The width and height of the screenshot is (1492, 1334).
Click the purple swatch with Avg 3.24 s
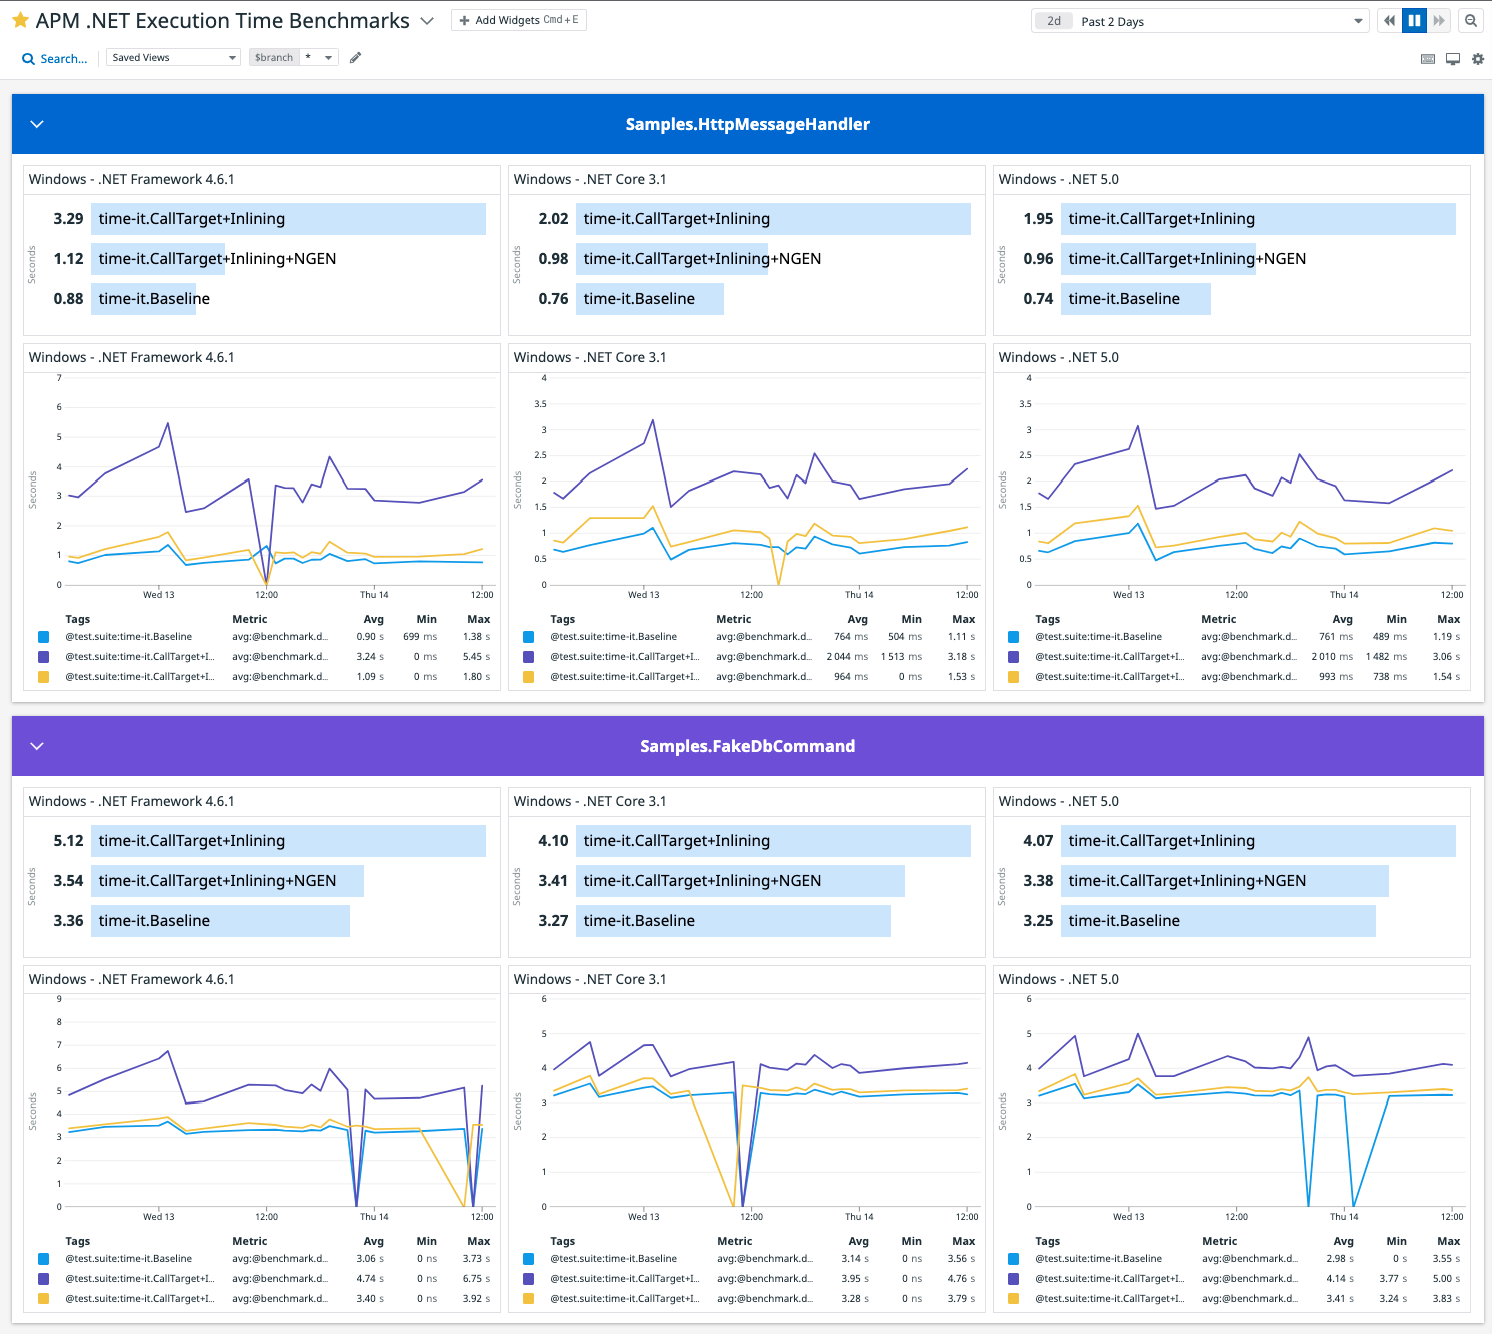point(43,657)
